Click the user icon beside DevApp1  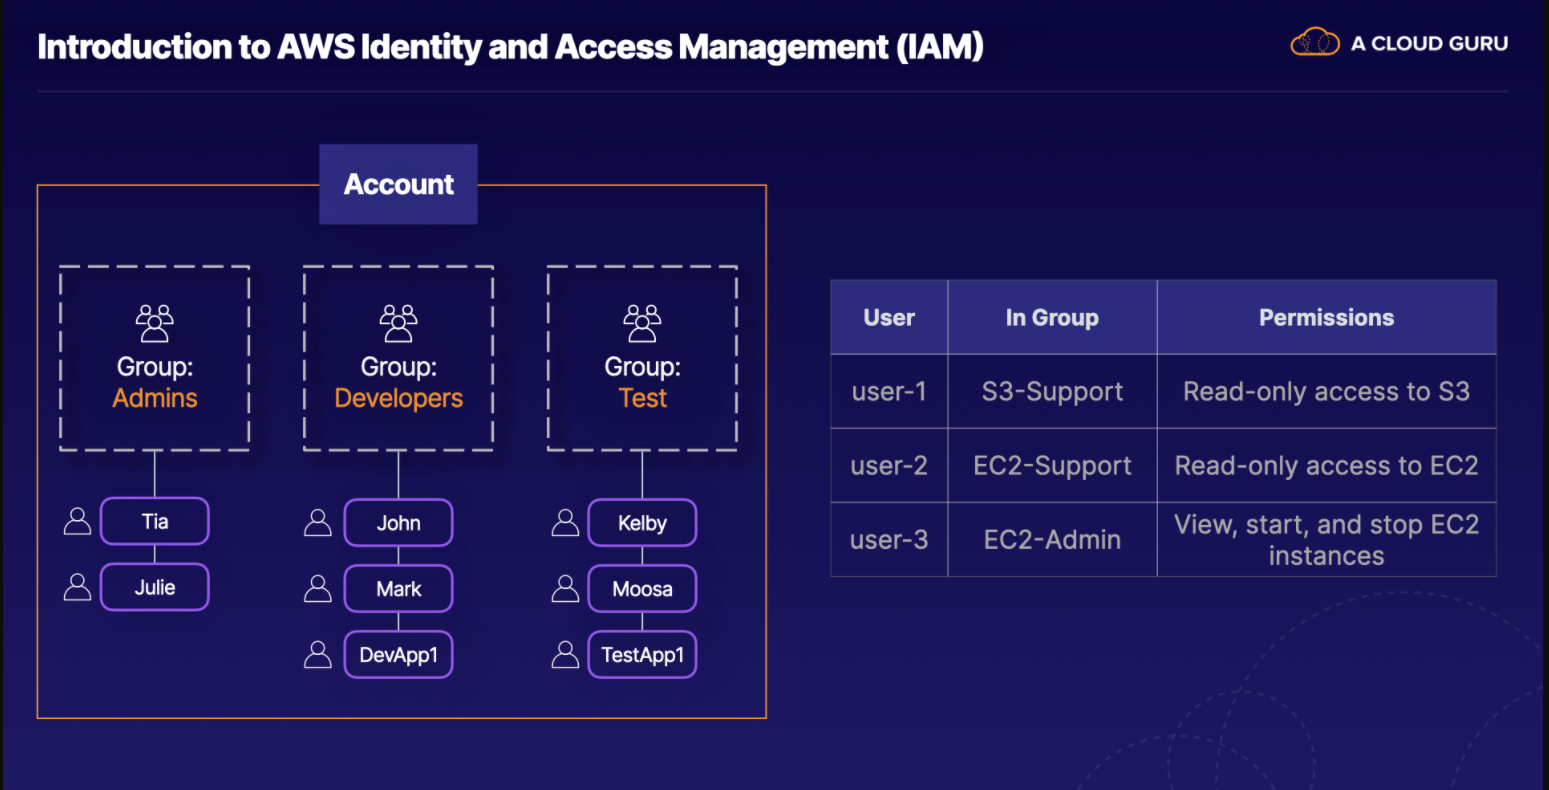(x=318, y=655)
